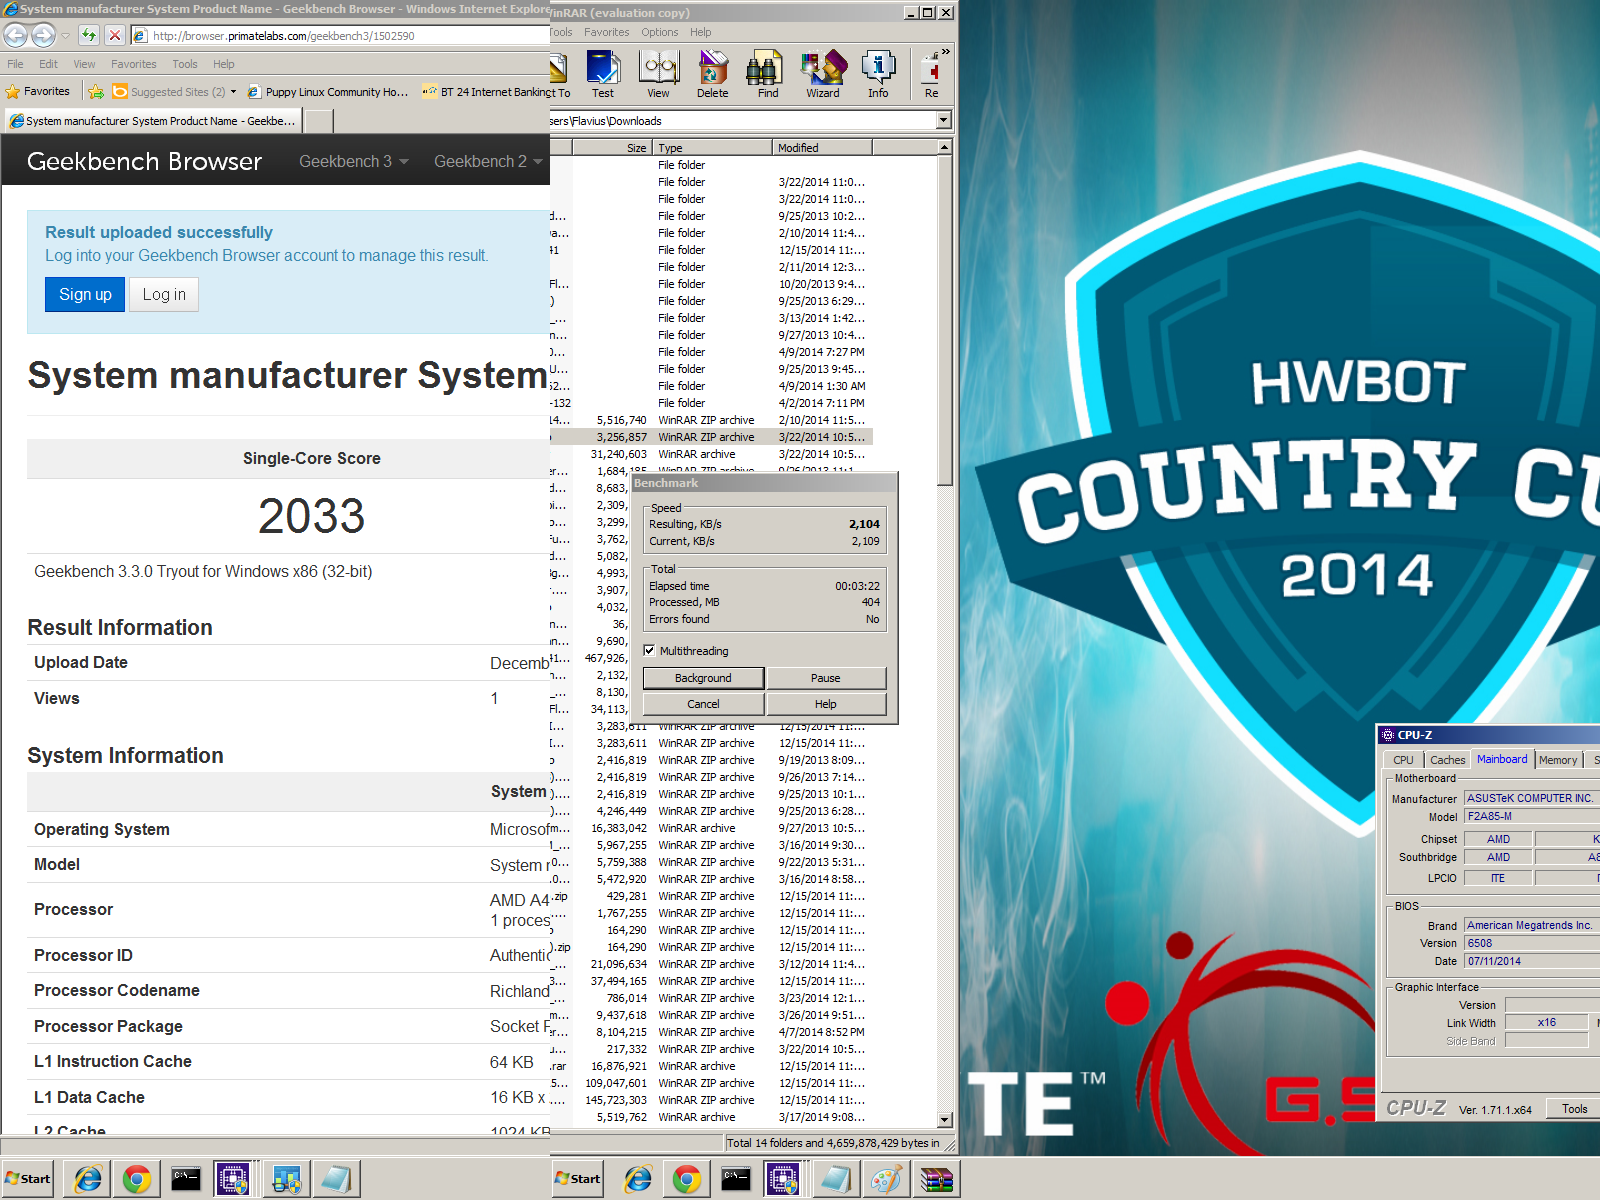Sort WinRAR list by Size column header
The width and height of the screenshot is (1600, 1200).
(611, 147)
